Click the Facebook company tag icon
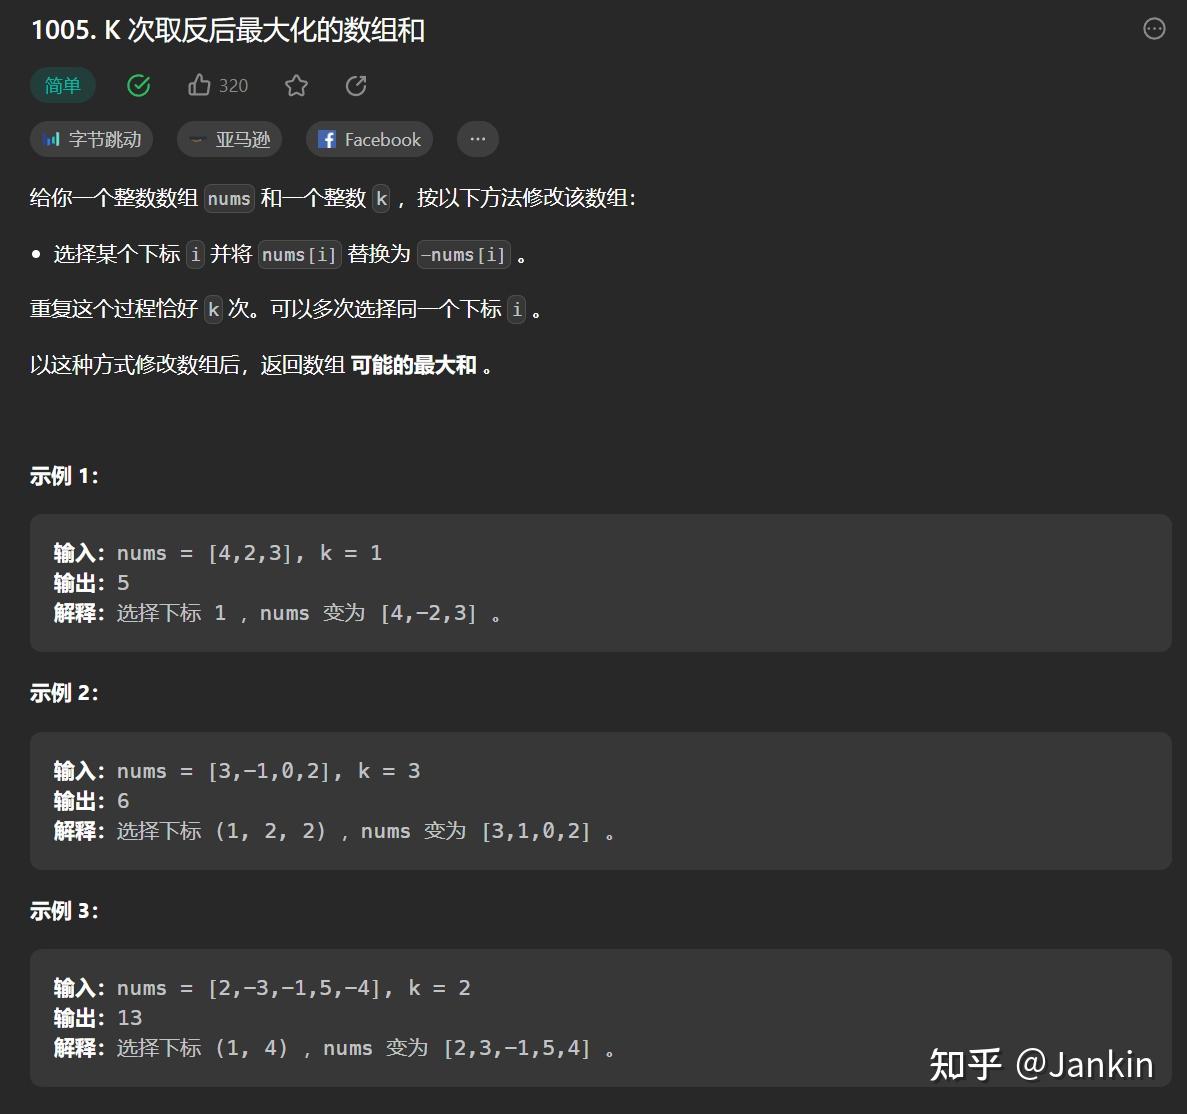The image size is (1187, 1114). point(327,139)
